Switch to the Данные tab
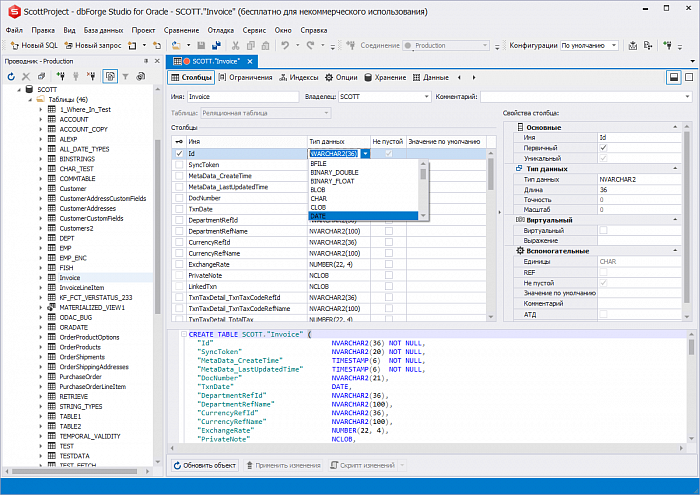The width and height of the screenshot is (700, 495). [431, 78]
